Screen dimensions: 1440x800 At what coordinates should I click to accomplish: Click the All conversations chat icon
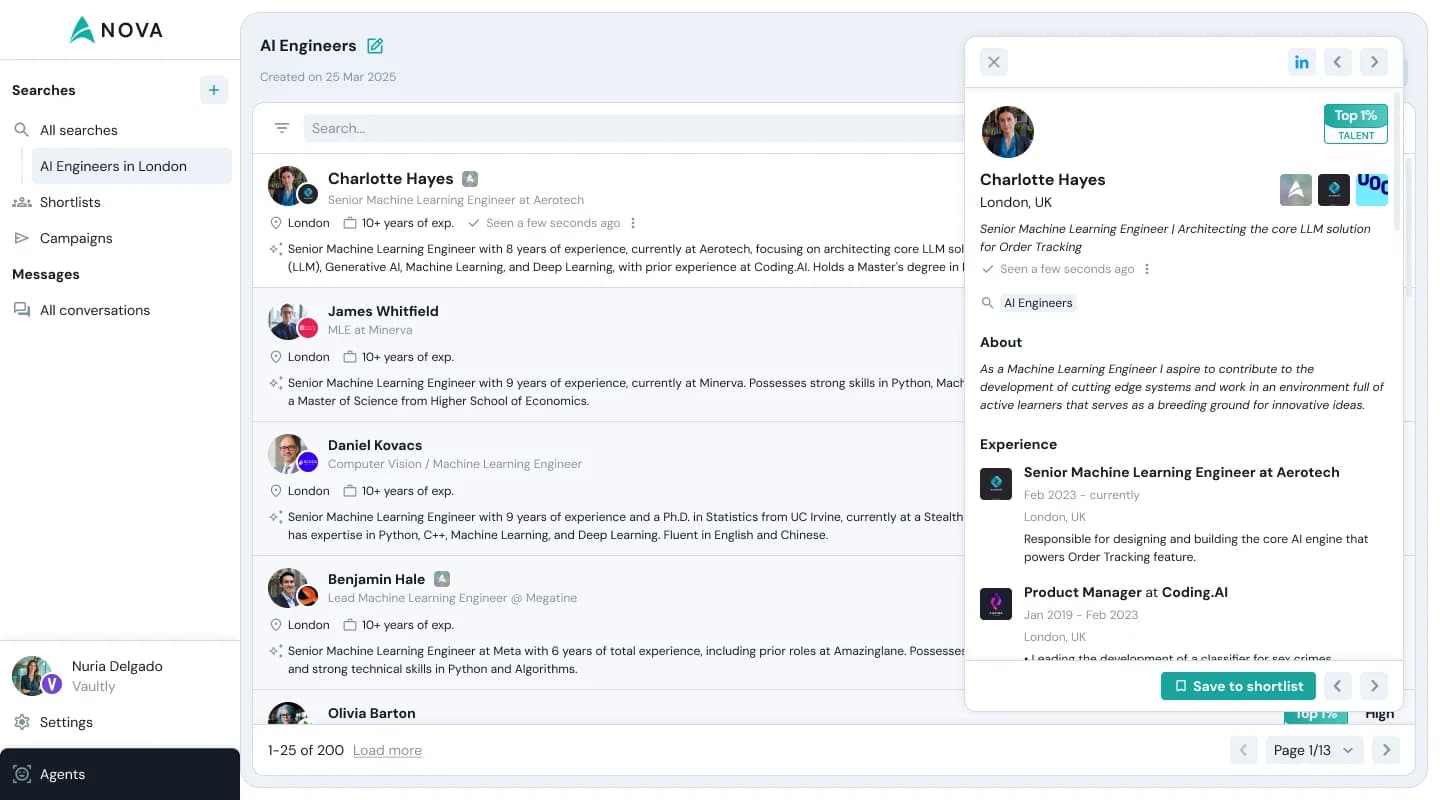click(x=22, y=310)
